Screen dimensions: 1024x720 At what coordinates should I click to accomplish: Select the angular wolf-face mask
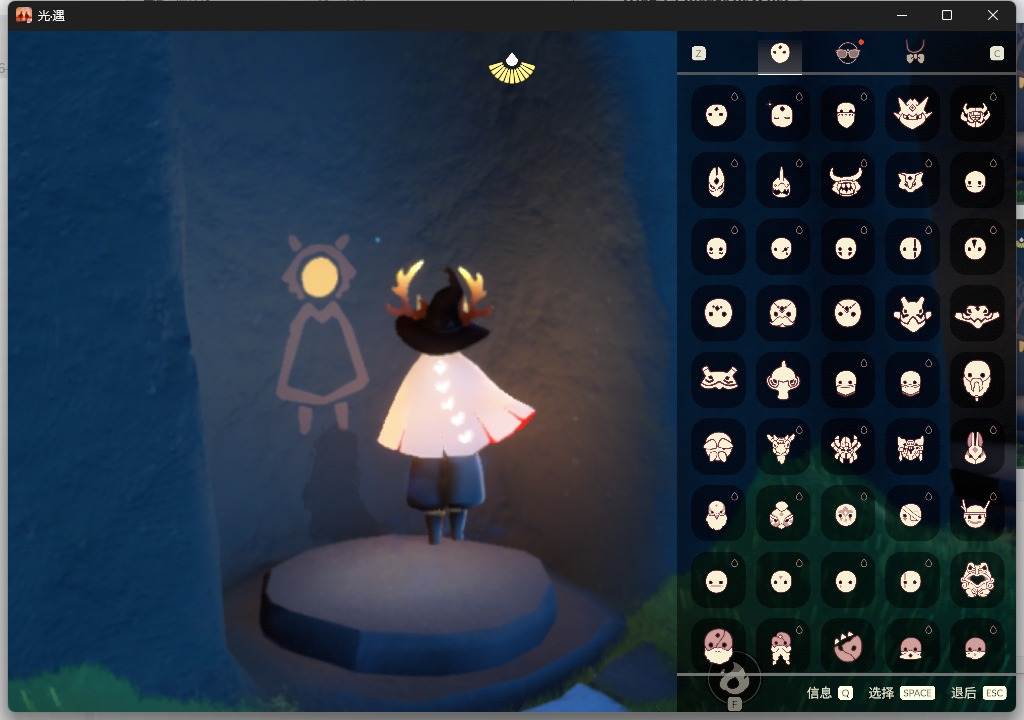tap(911, 182)
